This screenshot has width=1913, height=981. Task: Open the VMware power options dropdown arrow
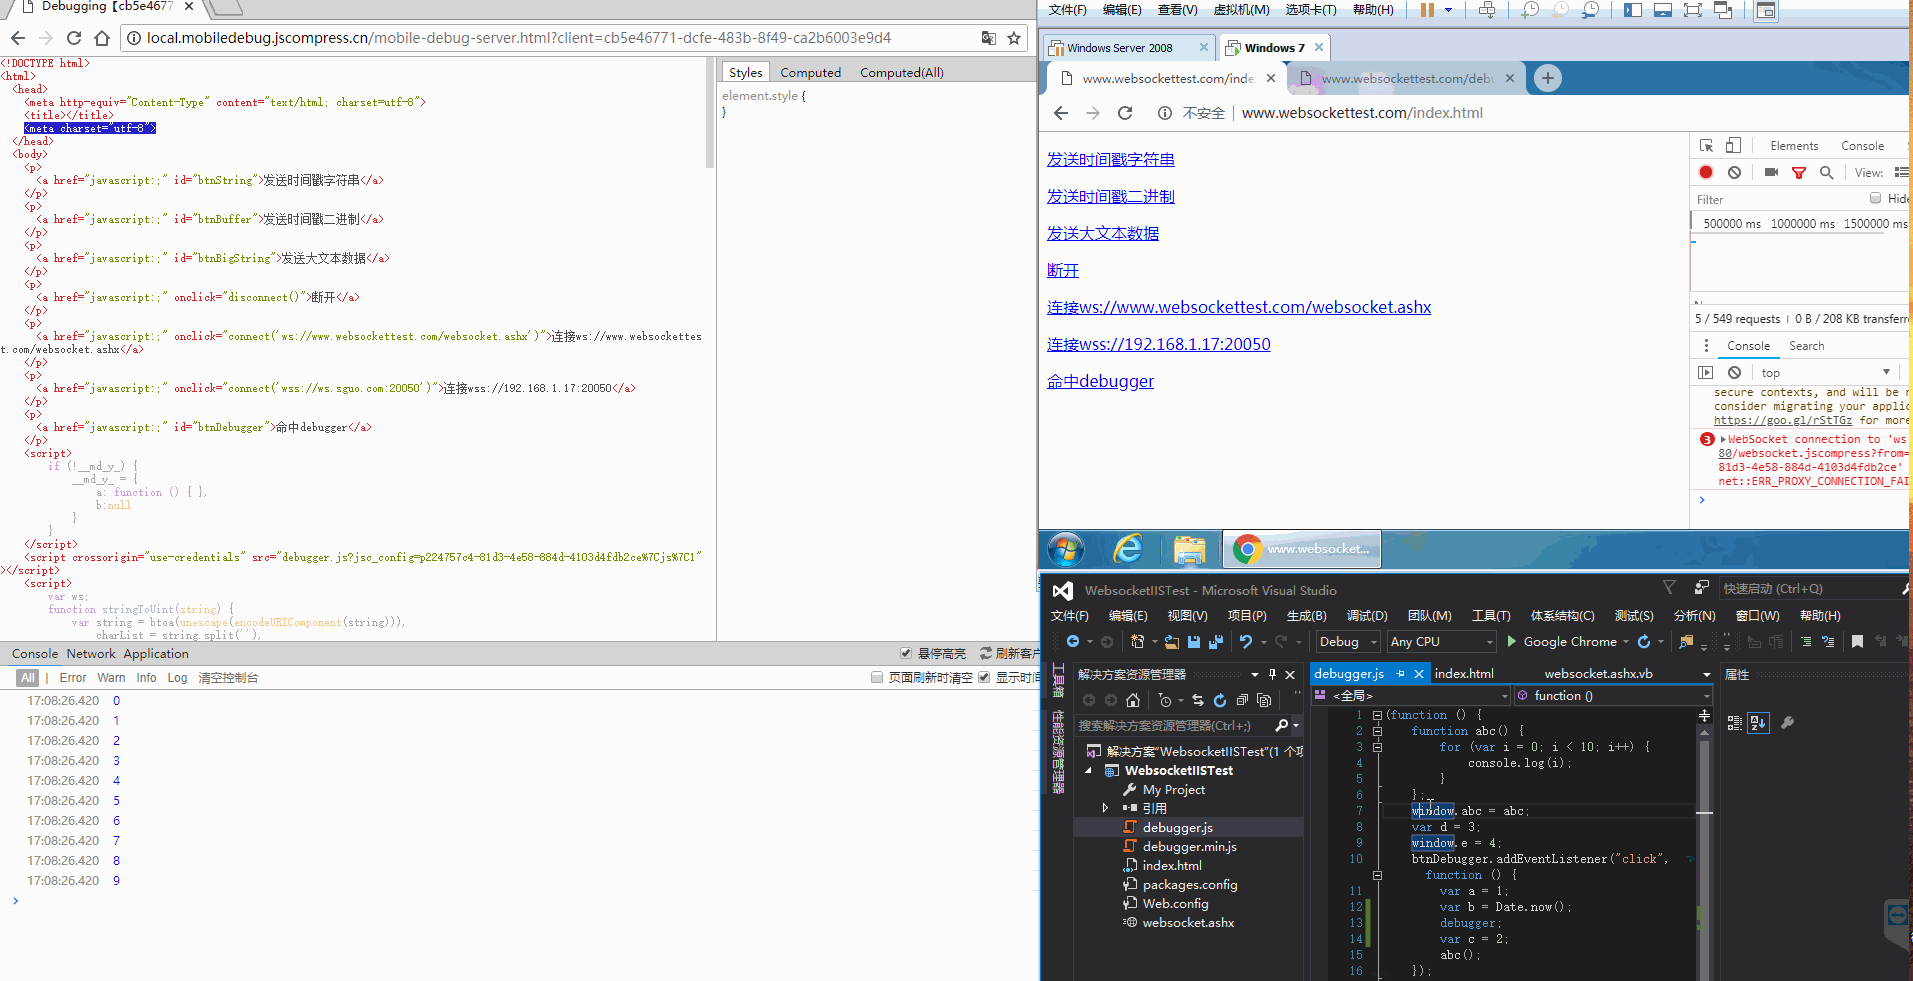[1448, 10]
